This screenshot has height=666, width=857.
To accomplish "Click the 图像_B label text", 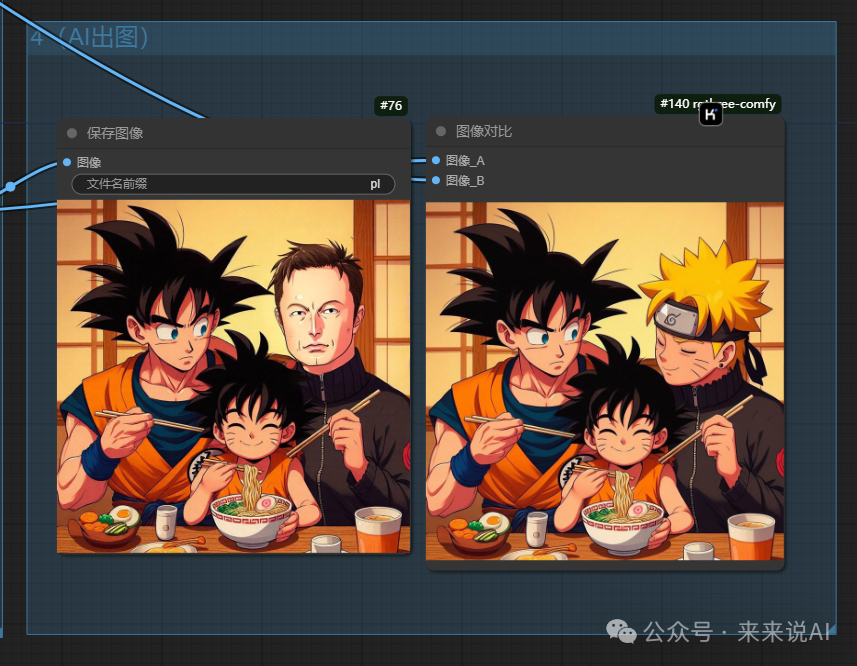I will point(465,181).
